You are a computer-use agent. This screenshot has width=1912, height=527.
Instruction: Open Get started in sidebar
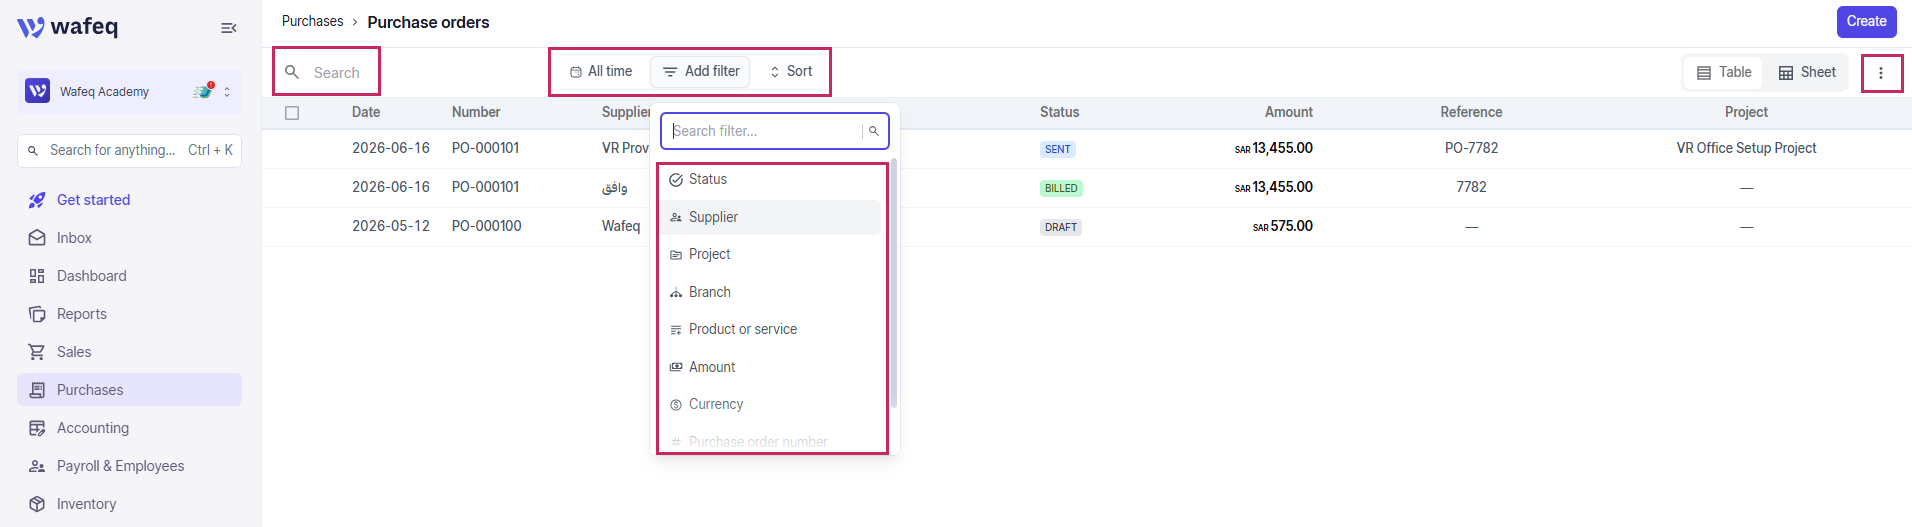pos(129,200)
